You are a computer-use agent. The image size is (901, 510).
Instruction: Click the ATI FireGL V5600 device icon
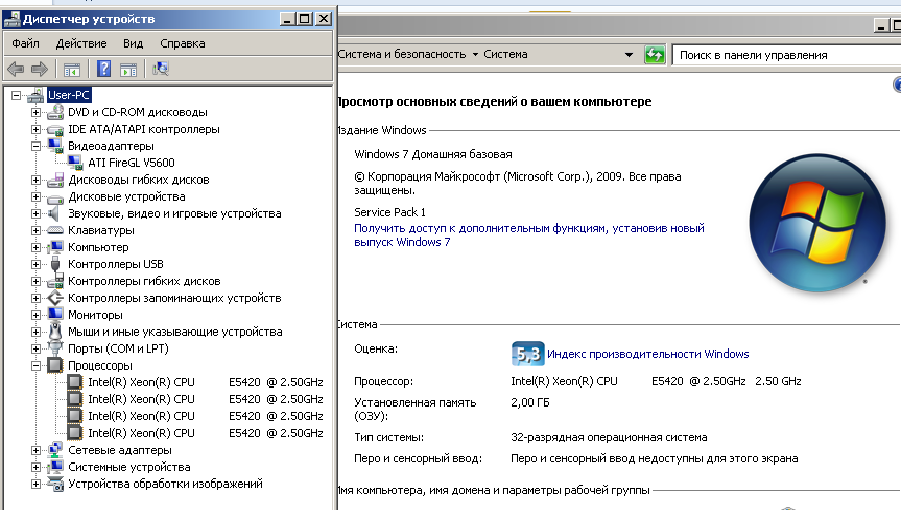click(76, 163)
